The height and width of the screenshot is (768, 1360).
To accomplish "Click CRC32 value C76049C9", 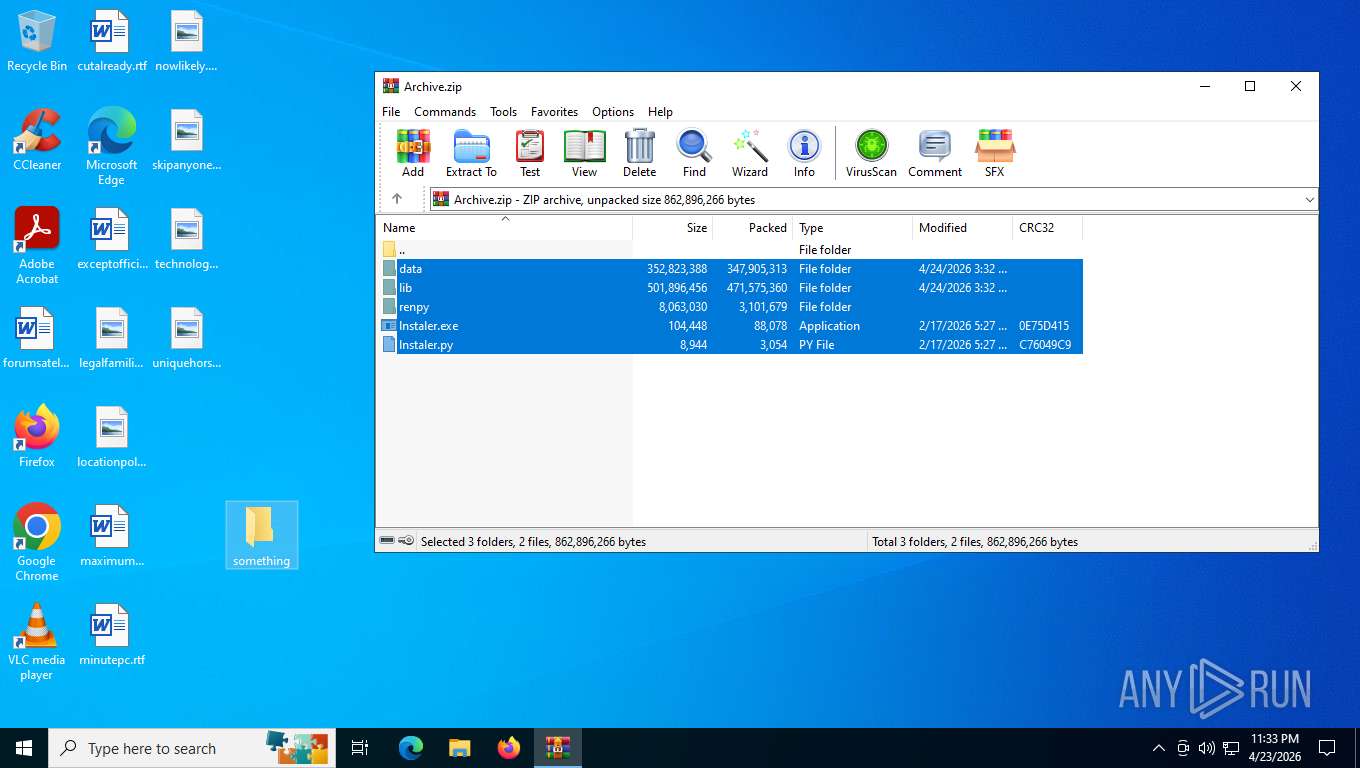I will pyautogui.click(x=1044, y=345).
